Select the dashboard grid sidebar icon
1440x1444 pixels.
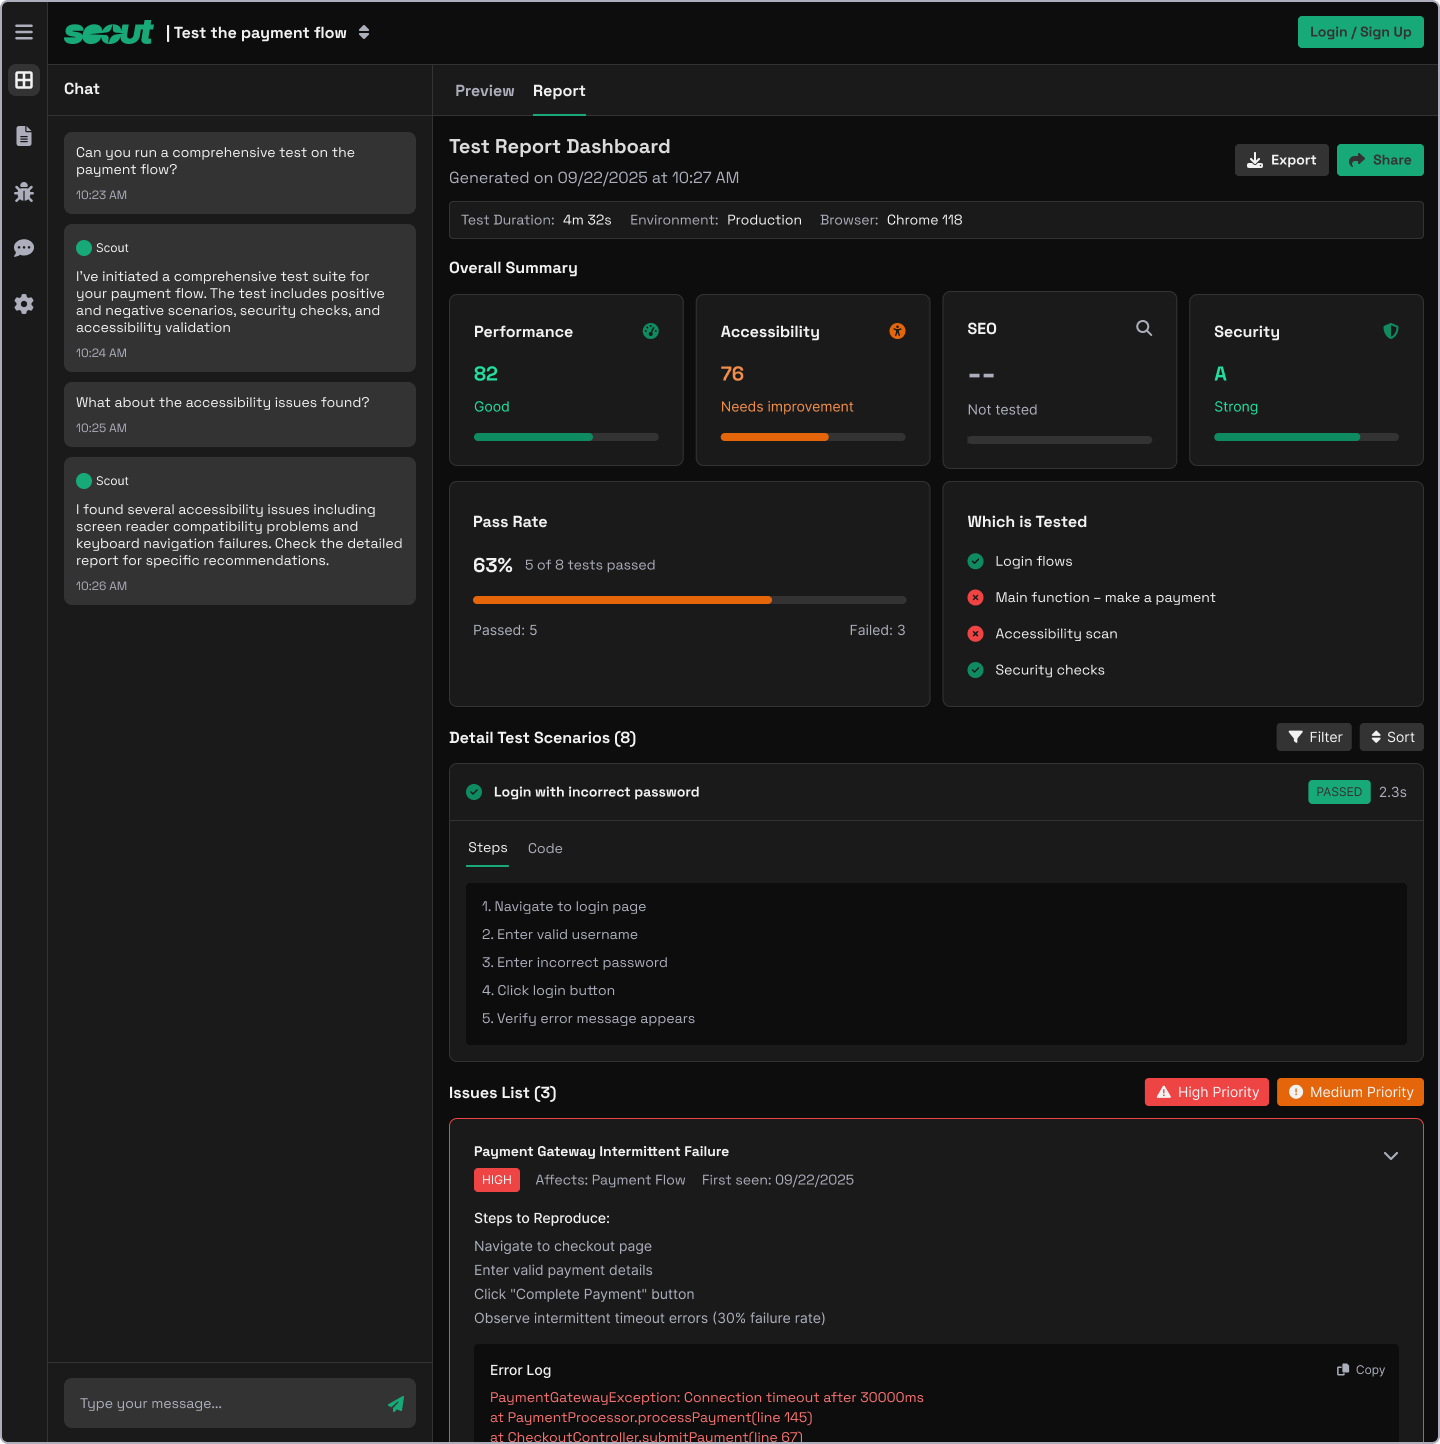click(24, 80)
